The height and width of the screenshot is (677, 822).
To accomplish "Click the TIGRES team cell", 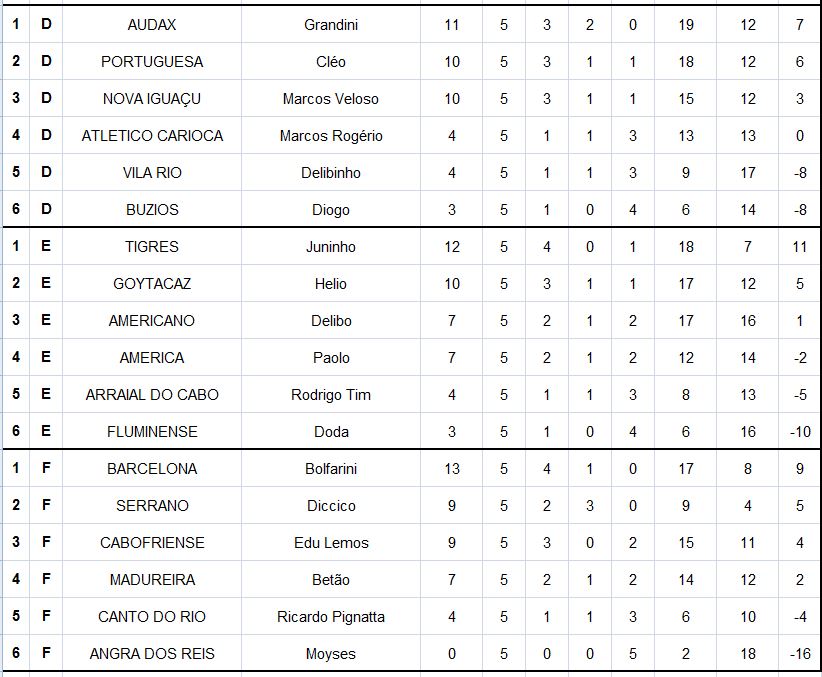I will [152, 247].
